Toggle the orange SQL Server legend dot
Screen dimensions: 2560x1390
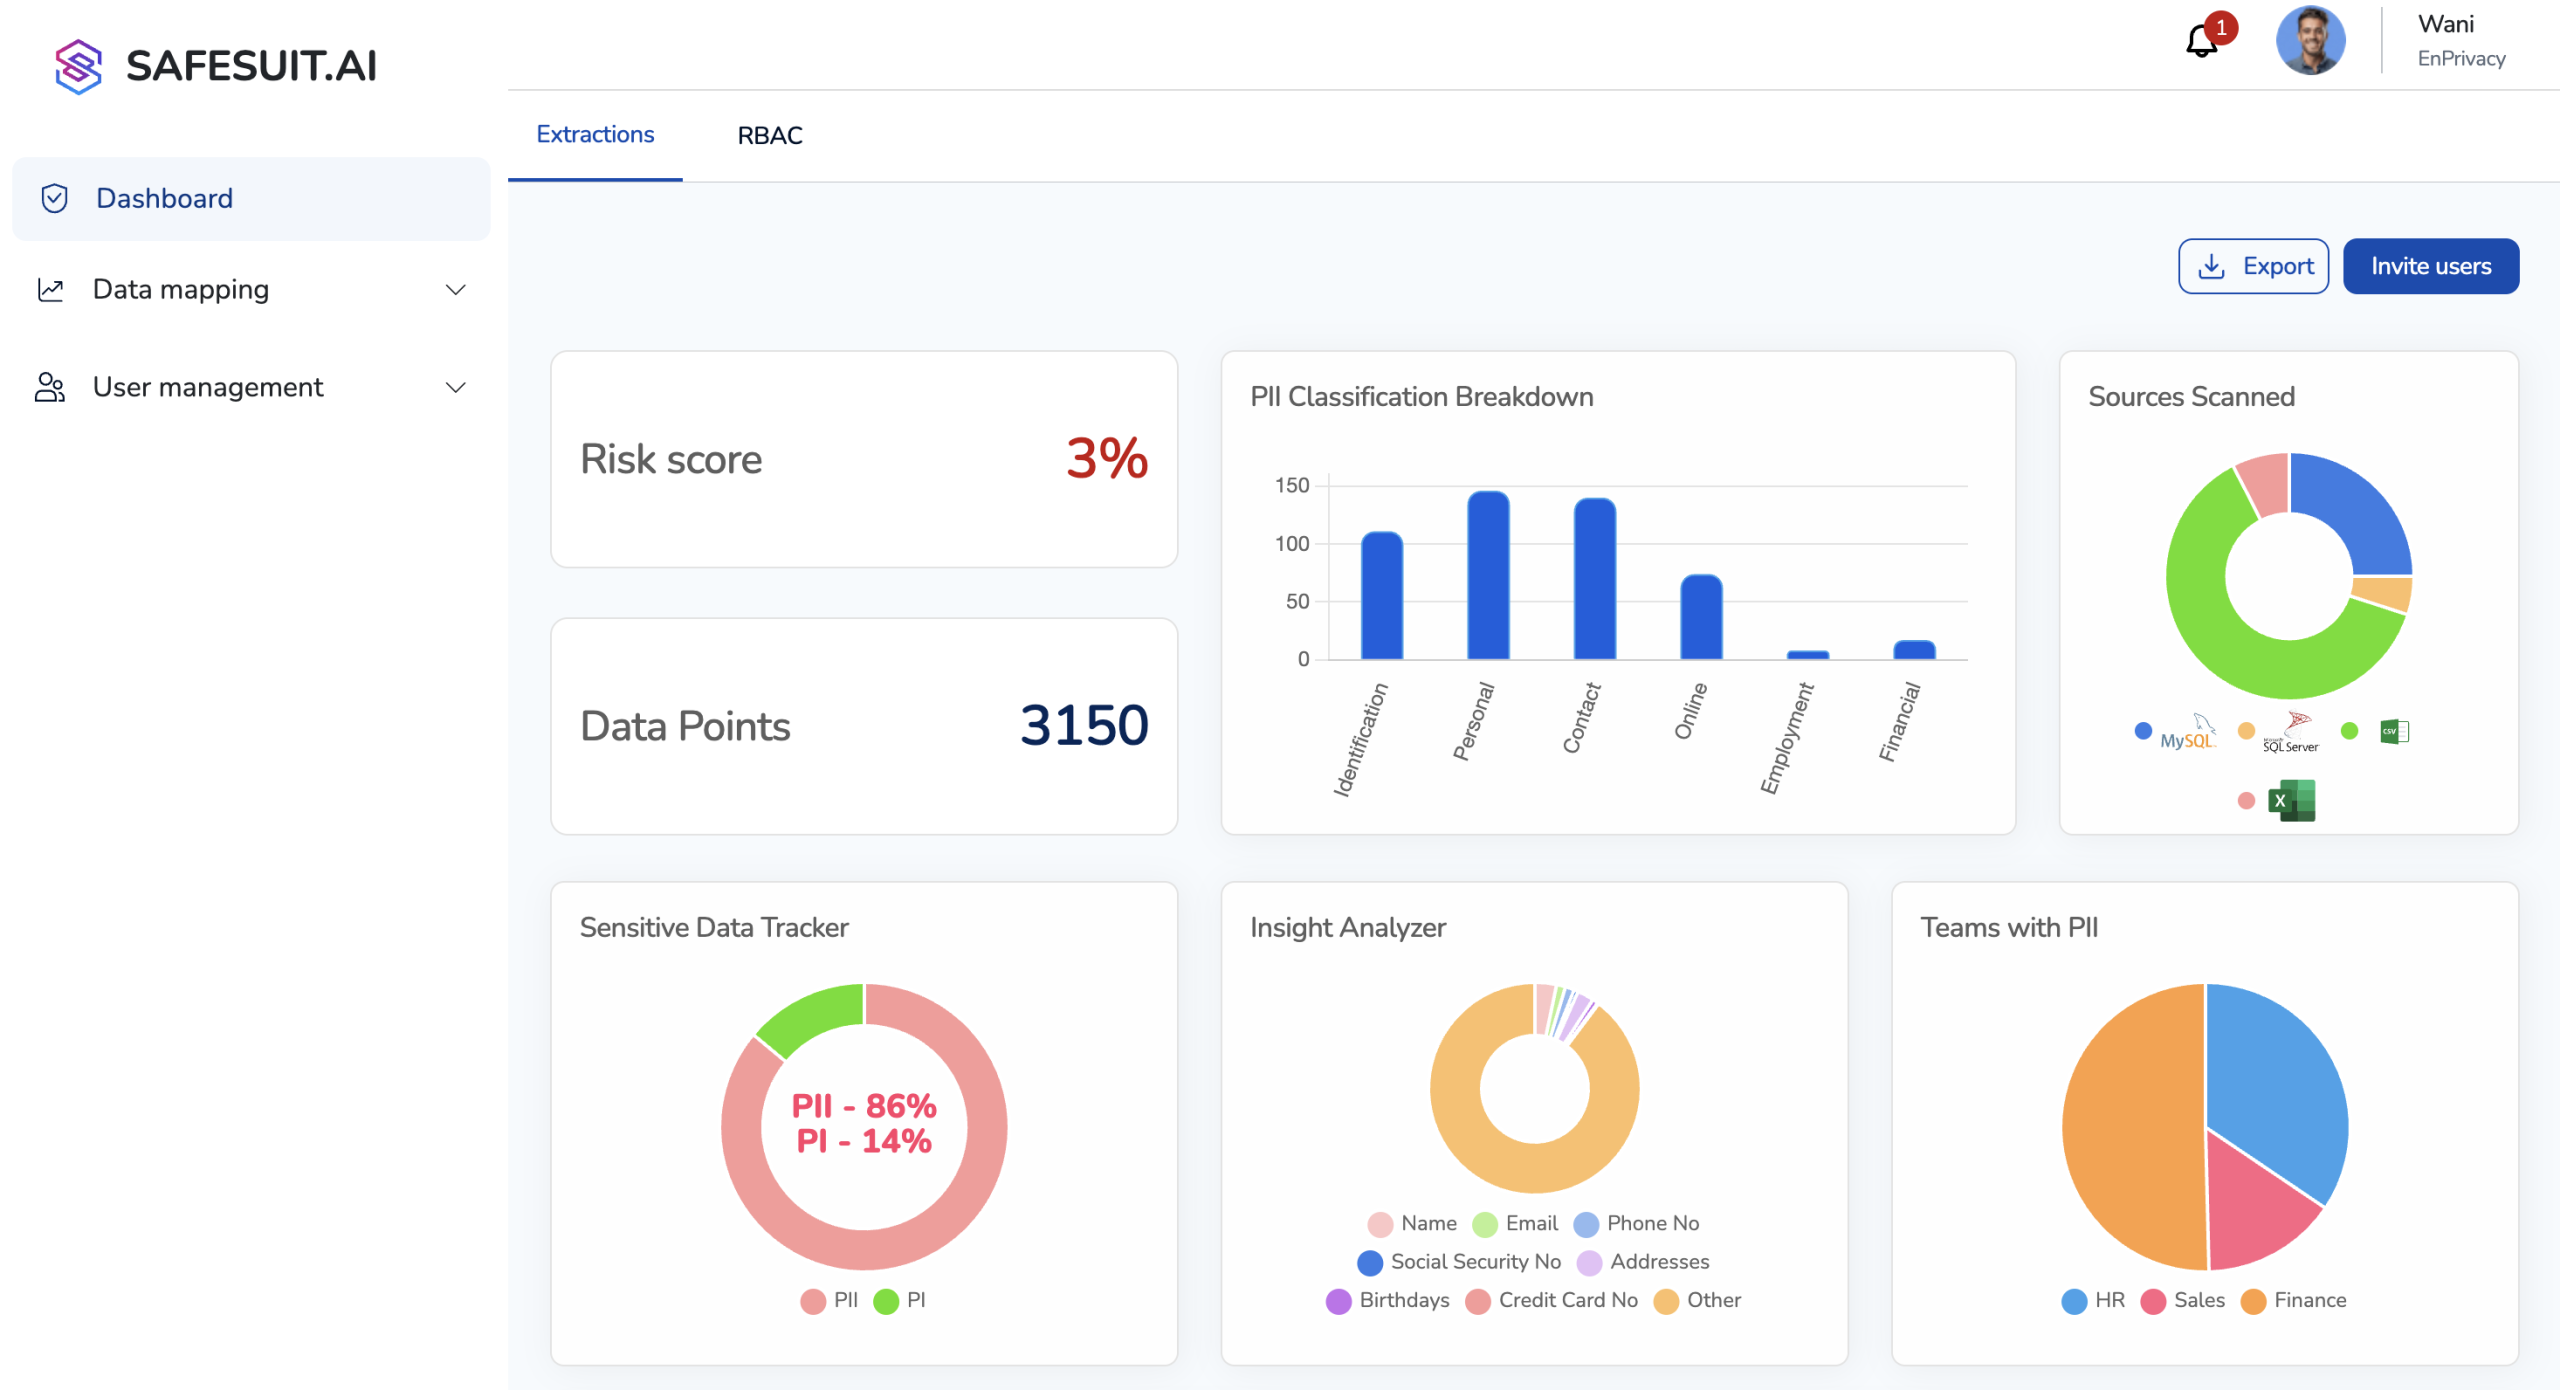(2246, 731)
